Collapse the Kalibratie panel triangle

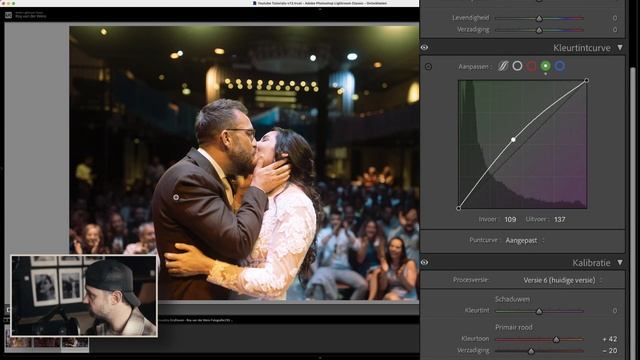[x=620, y=262]
